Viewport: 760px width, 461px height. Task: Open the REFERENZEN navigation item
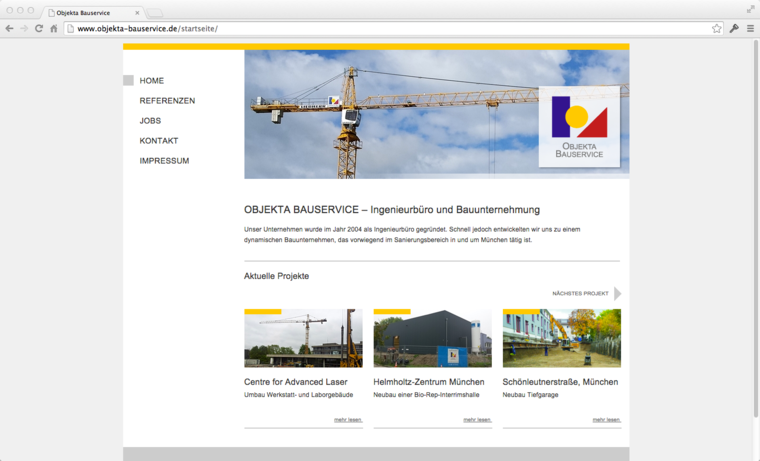point(167,100)
